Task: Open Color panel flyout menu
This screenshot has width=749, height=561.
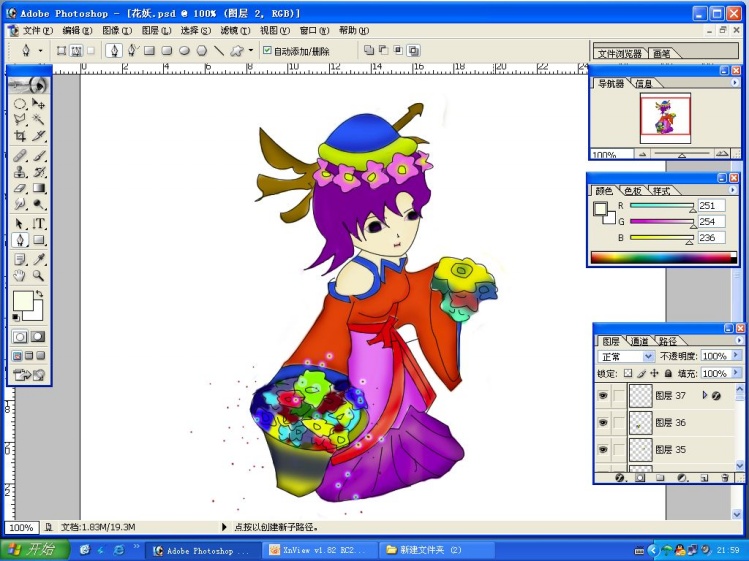Action: tap(733, 190)
